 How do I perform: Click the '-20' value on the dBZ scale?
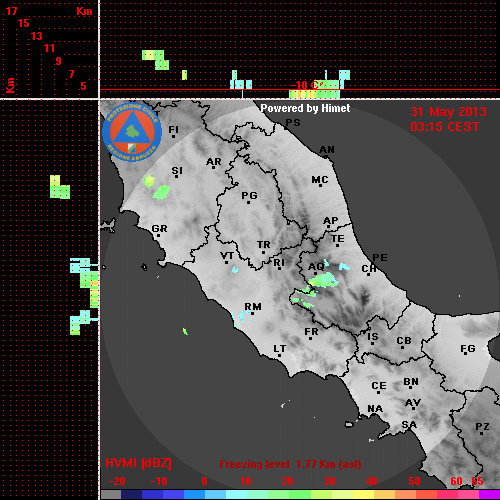[117, 481]
